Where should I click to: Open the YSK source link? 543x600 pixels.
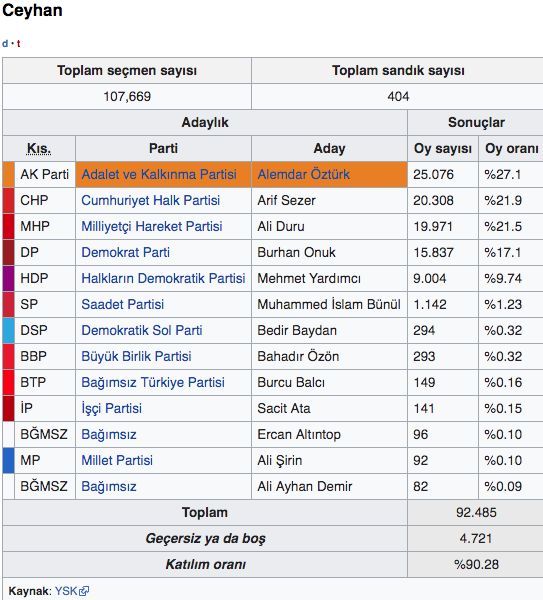point(66,591)
